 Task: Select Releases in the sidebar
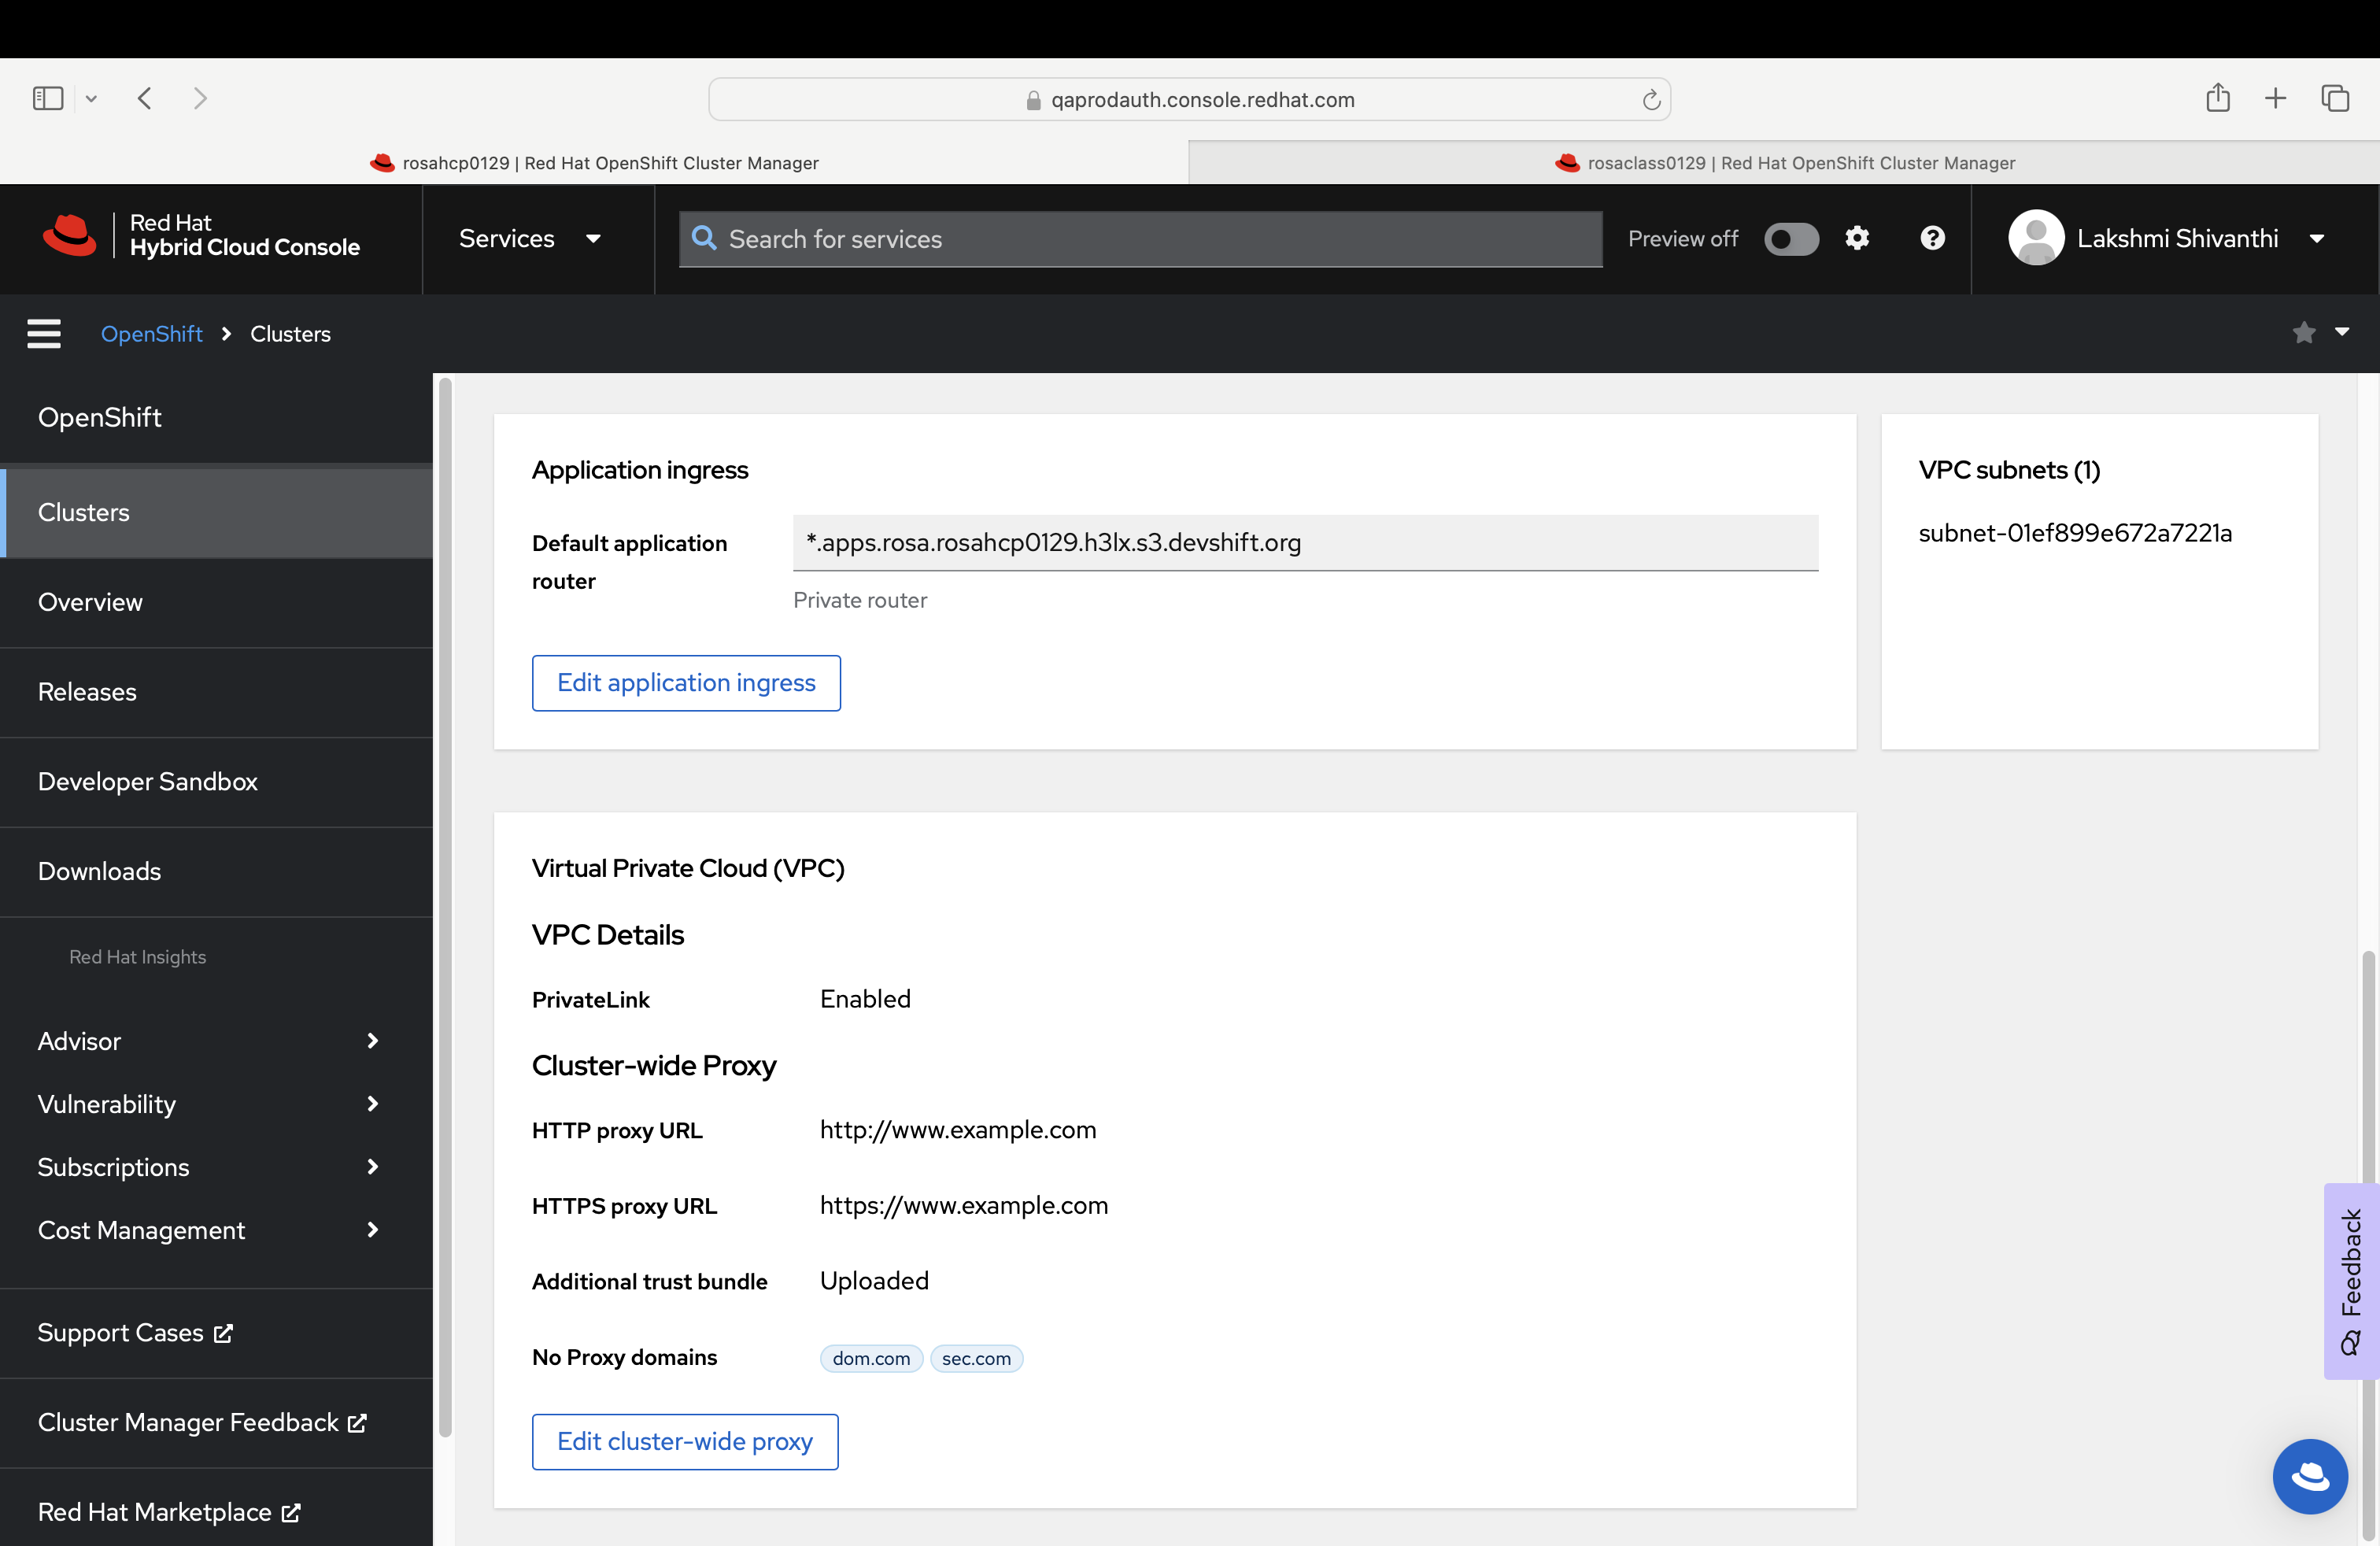pos(87,692)
